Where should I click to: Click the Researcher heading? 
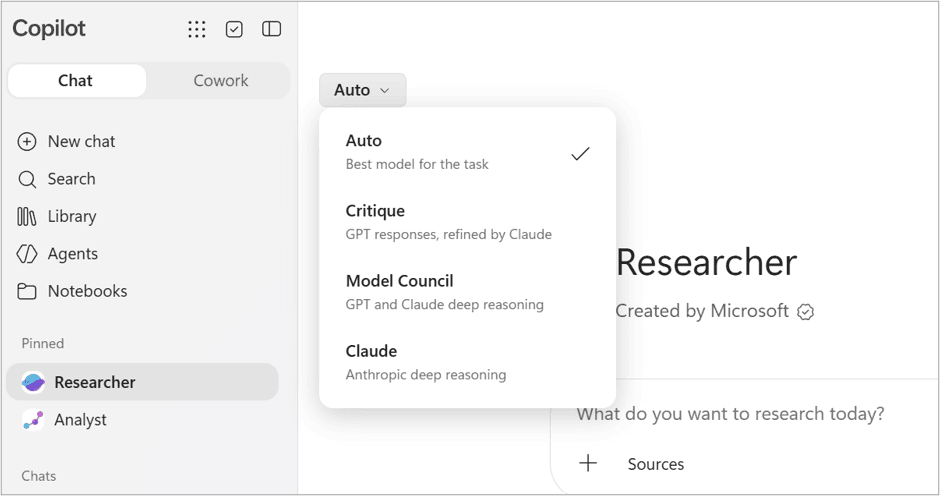click(x=706, y=263)
